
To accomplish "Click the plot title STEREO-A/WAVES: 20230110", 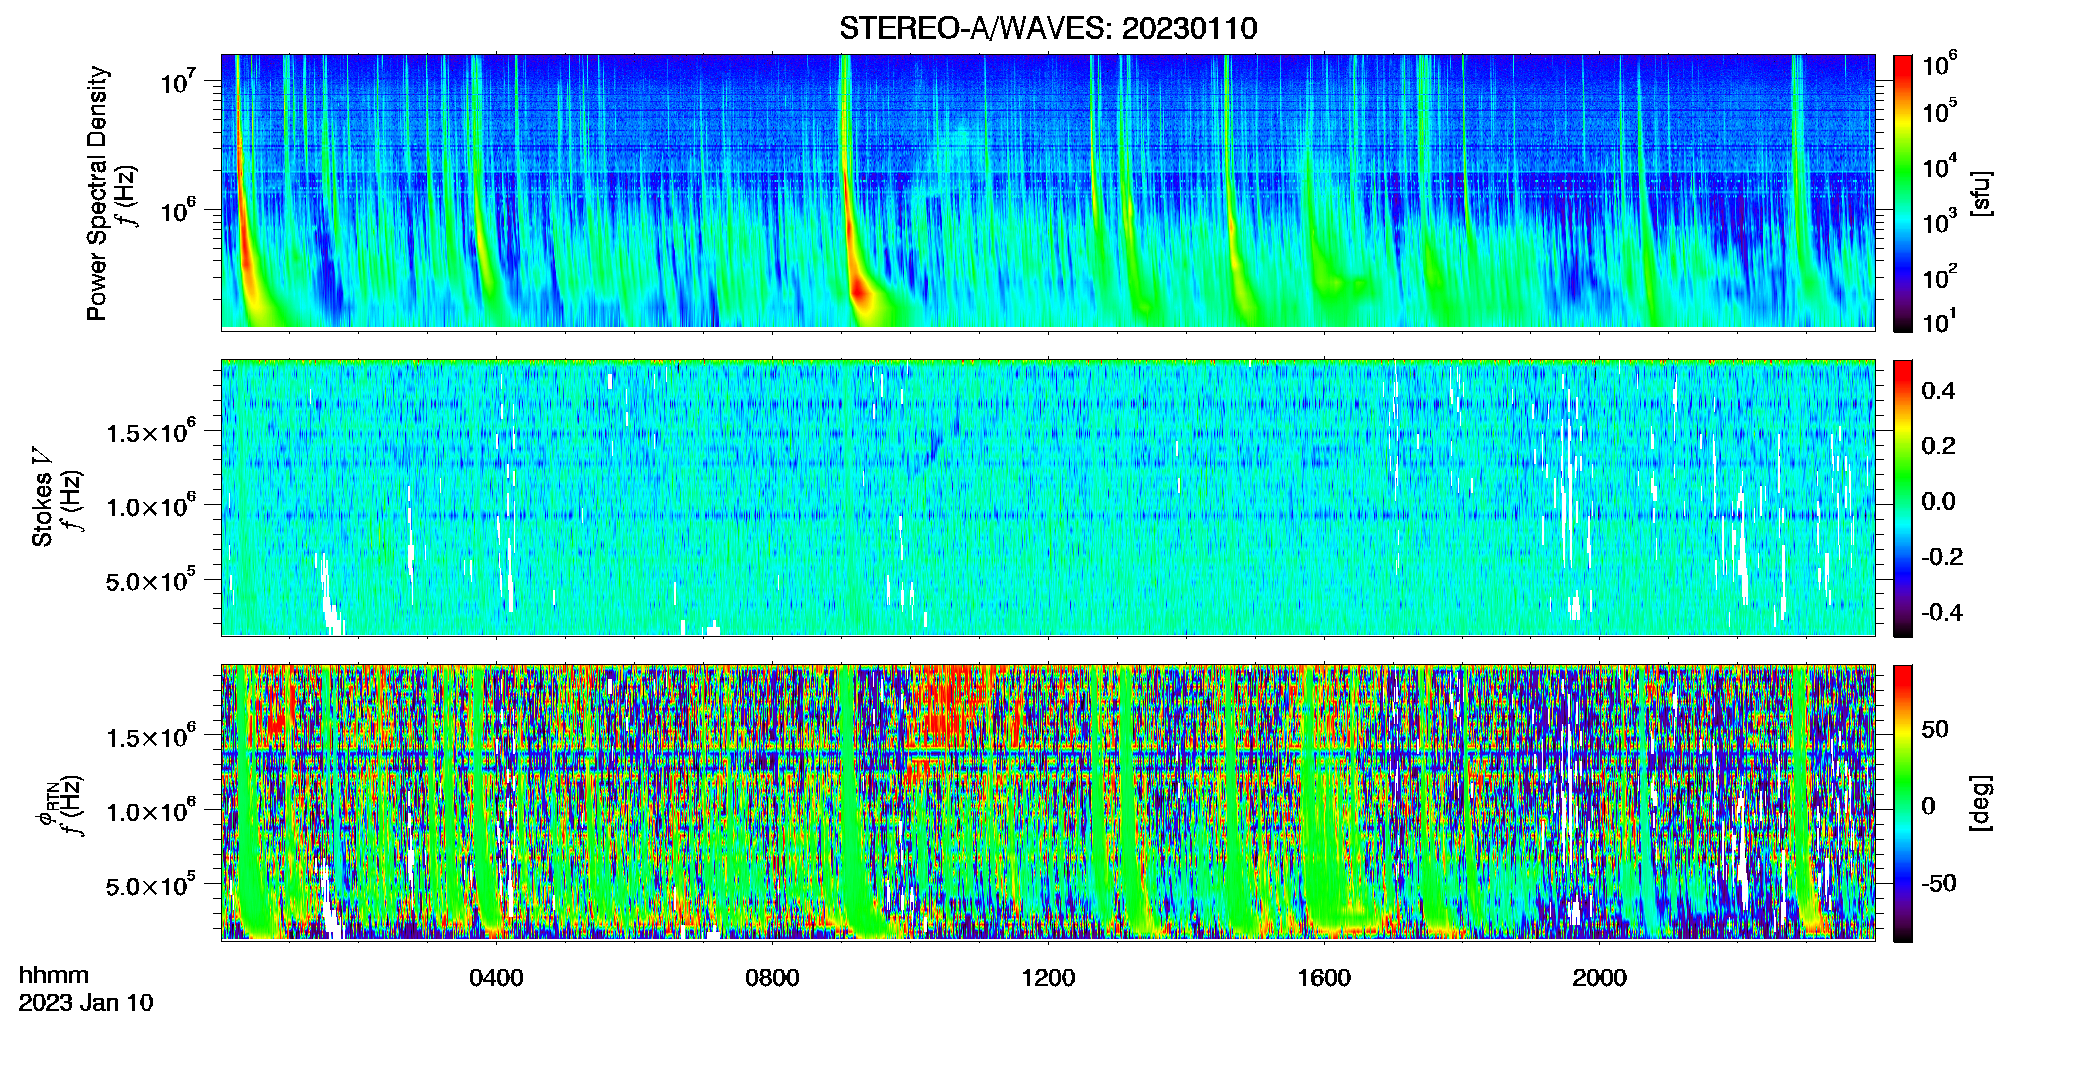I will click(x=1048, y=28).
